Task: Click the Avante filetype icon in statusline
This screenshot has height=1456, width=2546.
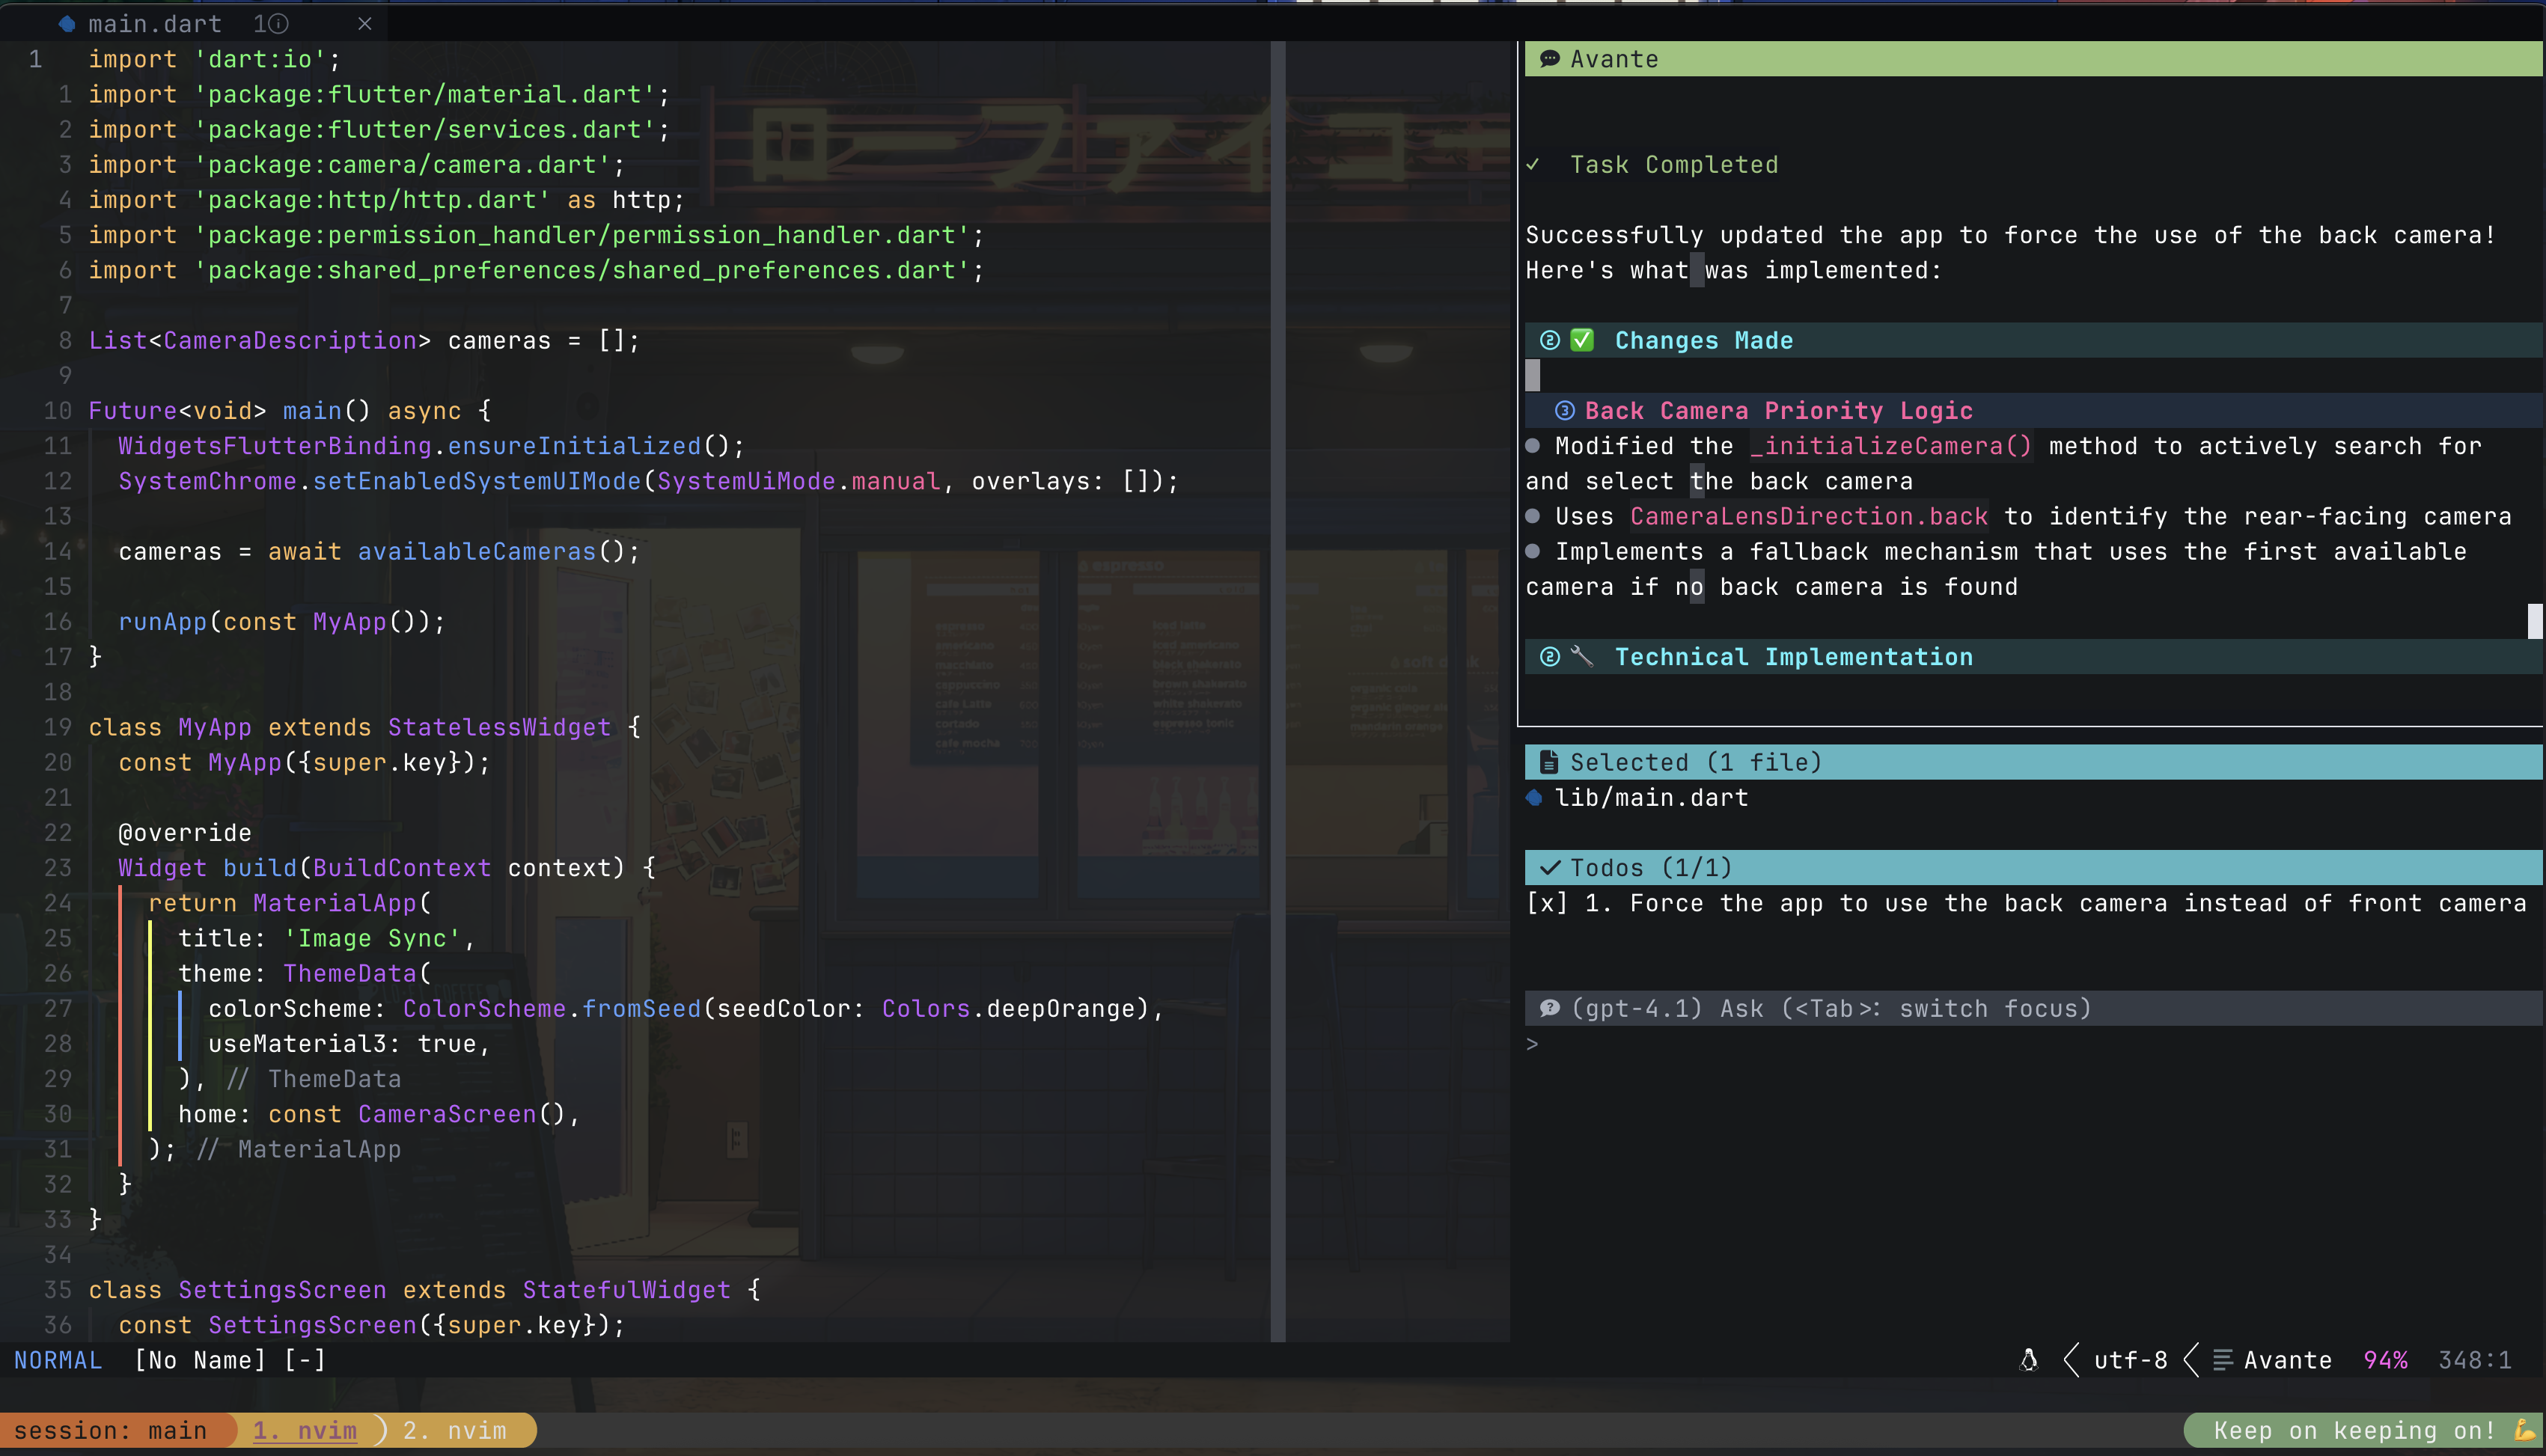Action: pyautogui.click(x=2222, y=1360)
